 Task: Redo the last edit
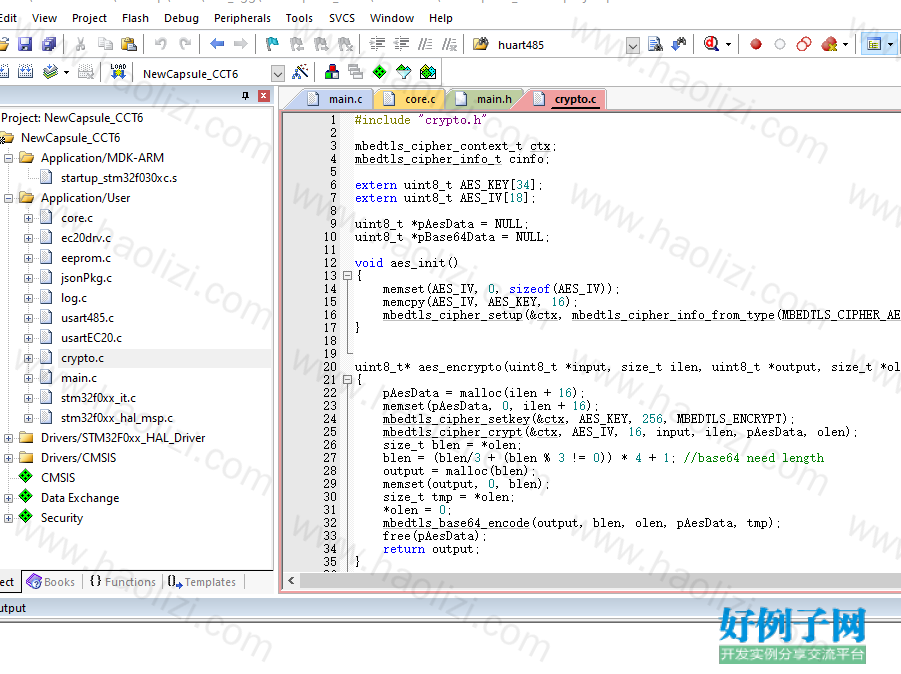(185, 44)
